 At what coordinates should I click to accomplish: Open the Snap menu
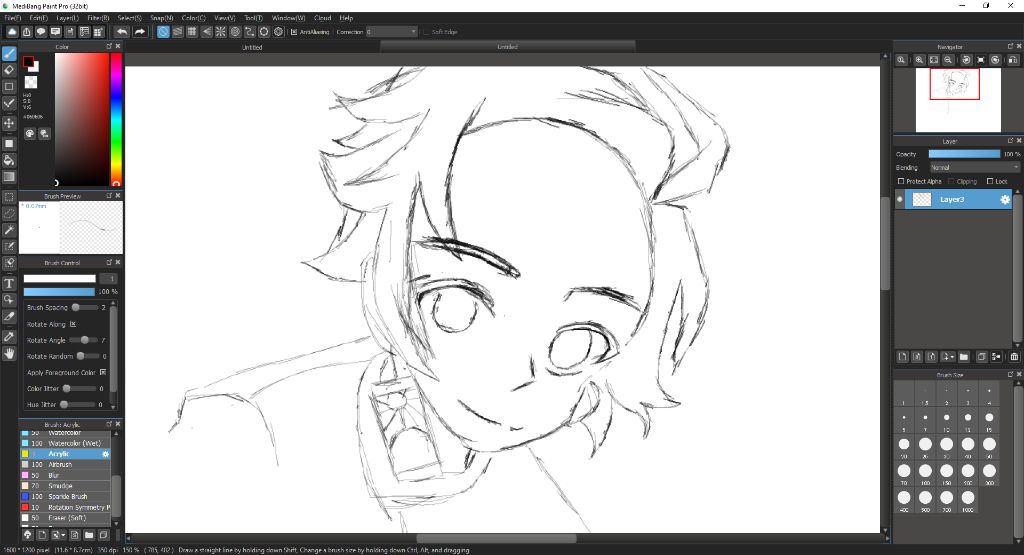(161, 18)
